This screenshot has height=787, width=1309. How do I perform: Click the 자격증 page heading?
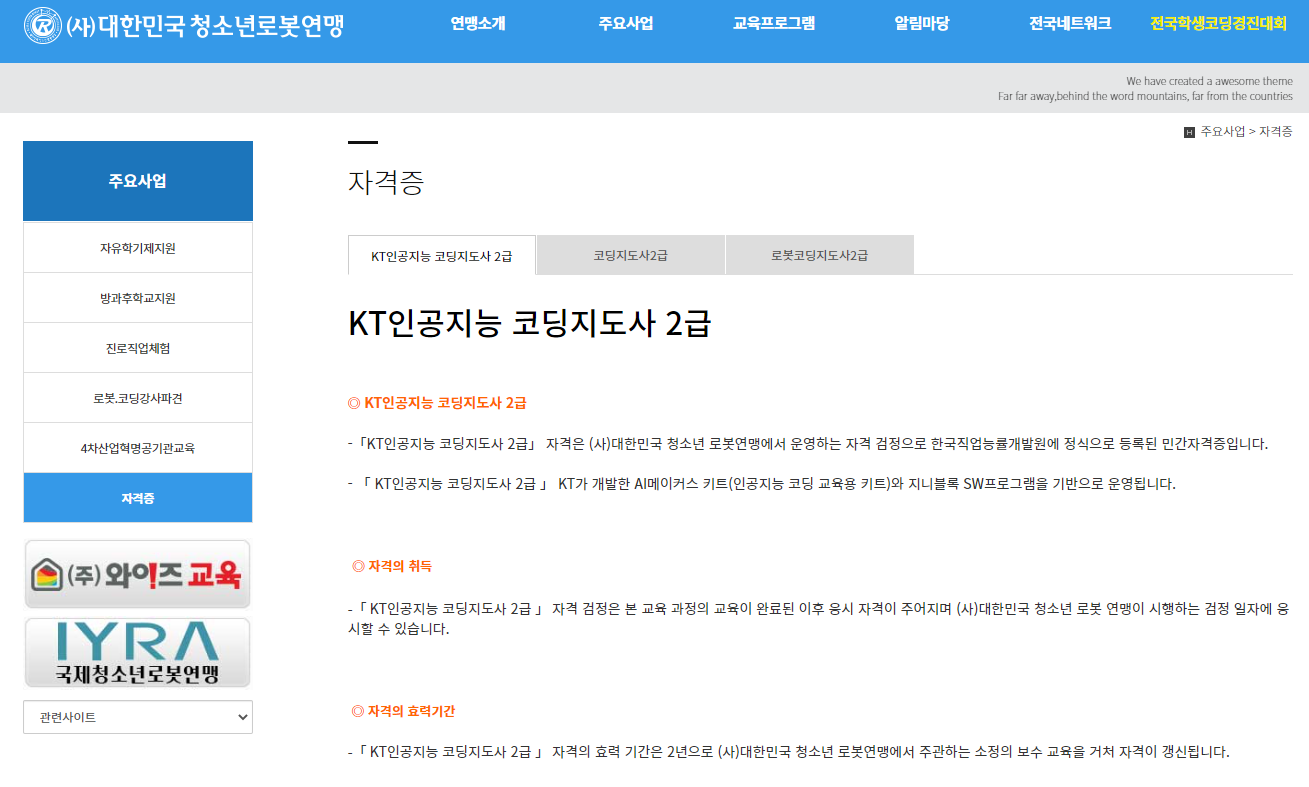[386, 182]
